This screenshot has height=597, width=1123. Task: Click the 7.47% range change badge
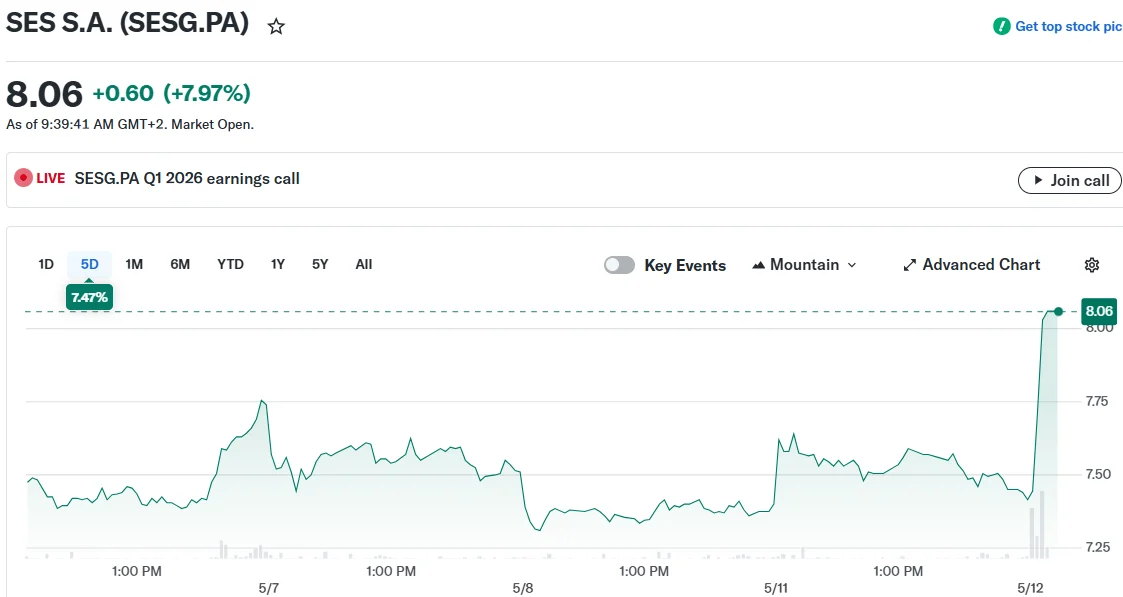pyautogui.click(x=90, y=297)
